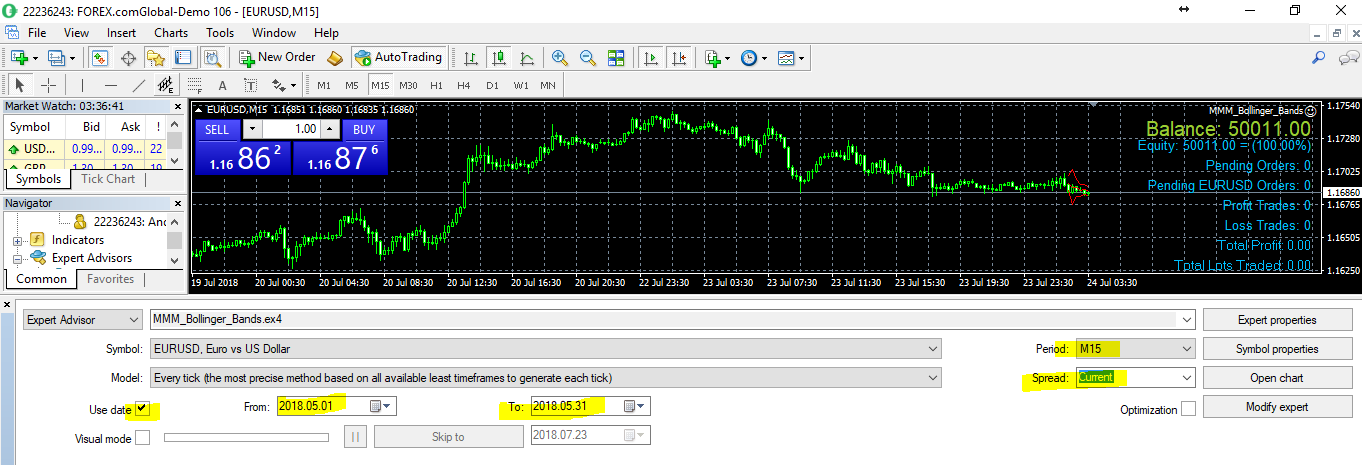
Task: Click the Symbol properties button
Action: [x=1277, y=349]
